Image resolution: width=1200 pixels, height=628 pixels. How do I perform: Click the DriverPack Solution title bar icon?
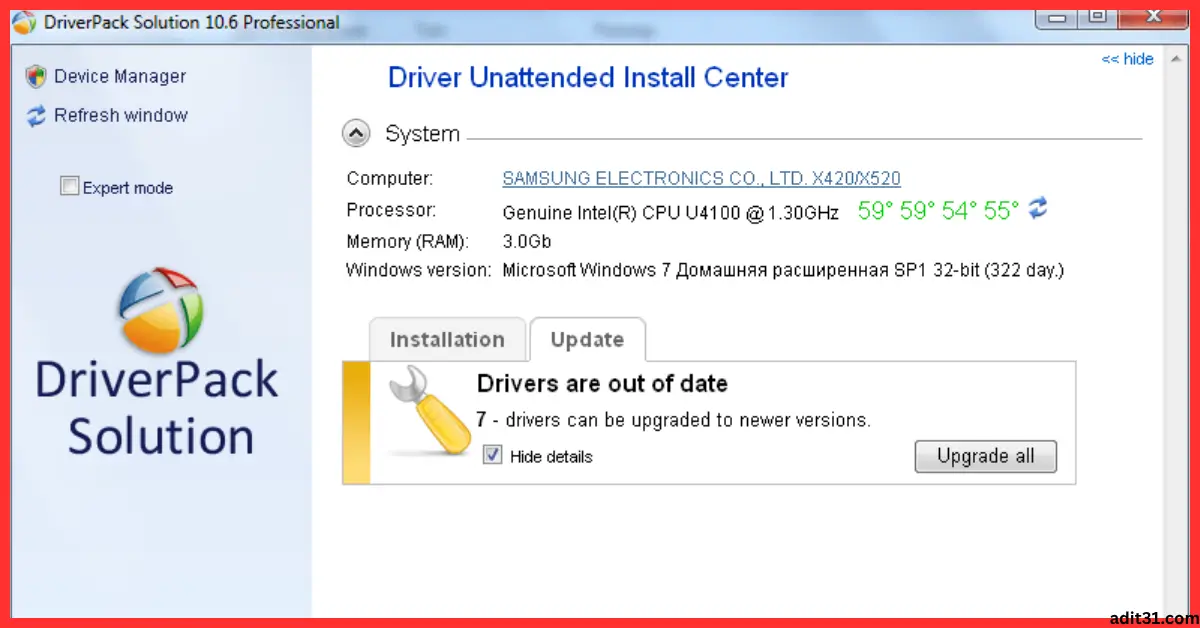click(26, 22)
